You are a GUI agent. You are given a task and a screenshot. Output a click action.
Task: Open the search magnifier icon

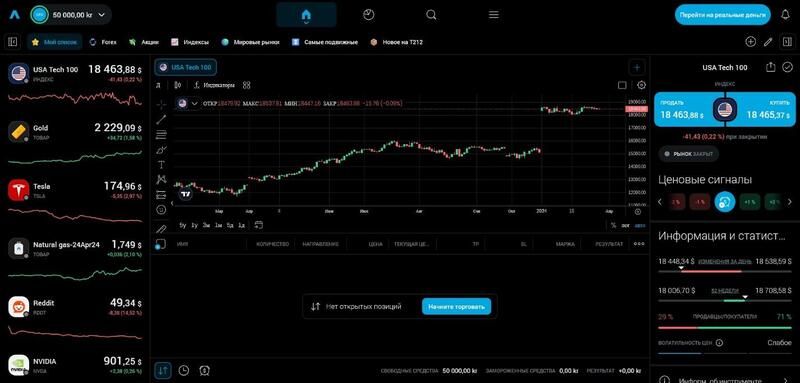coord(431,15)
